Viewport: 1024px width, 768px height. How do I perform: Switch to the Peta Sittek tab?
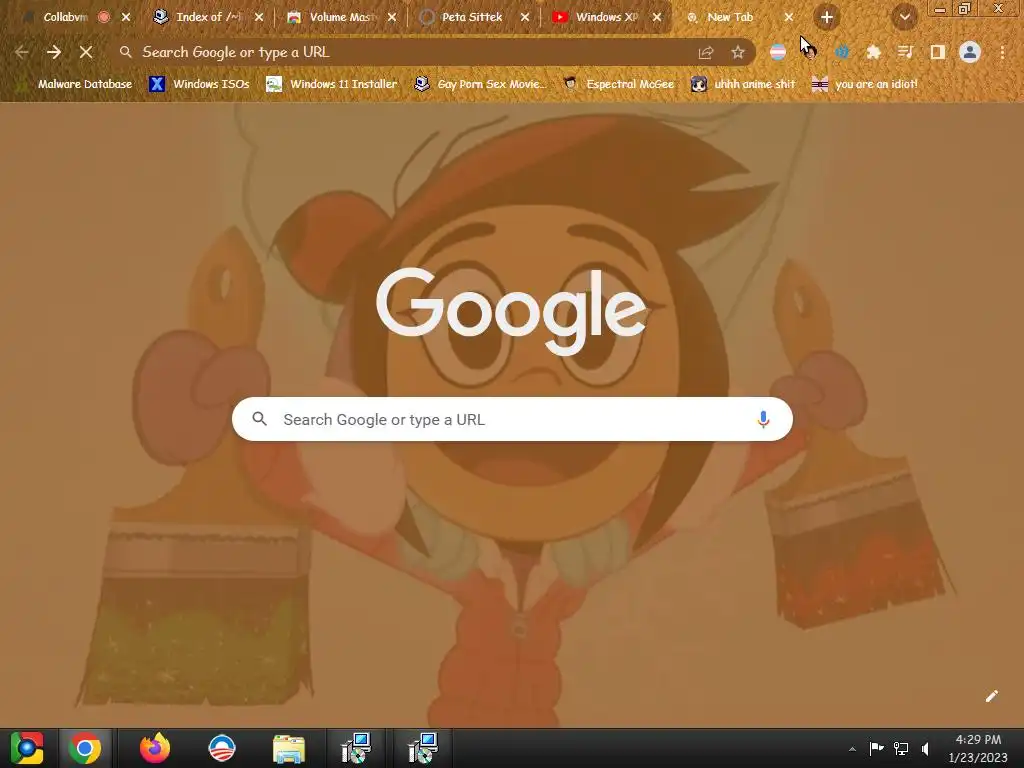pyautogui.click(x=472, y=18)
